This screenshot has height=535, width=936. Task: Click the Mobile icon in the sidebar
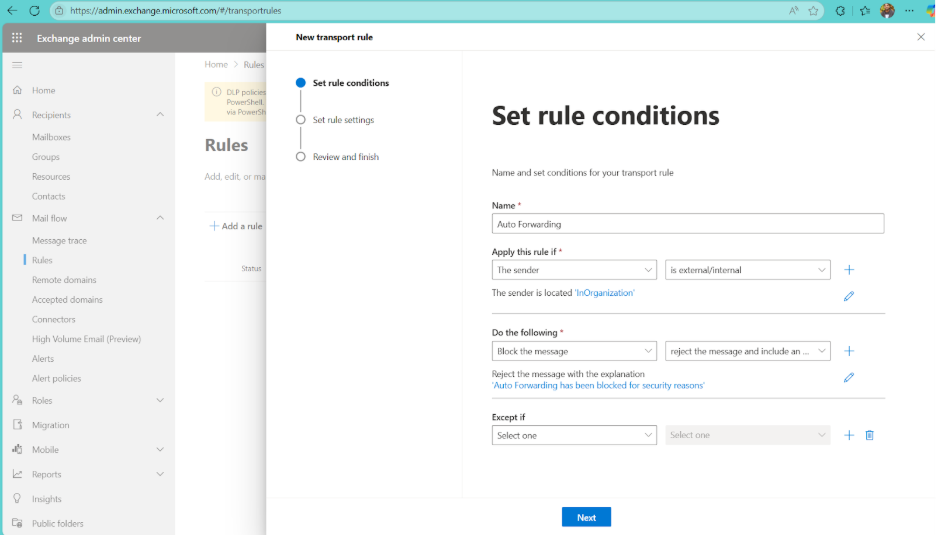(x=17, y=449)
